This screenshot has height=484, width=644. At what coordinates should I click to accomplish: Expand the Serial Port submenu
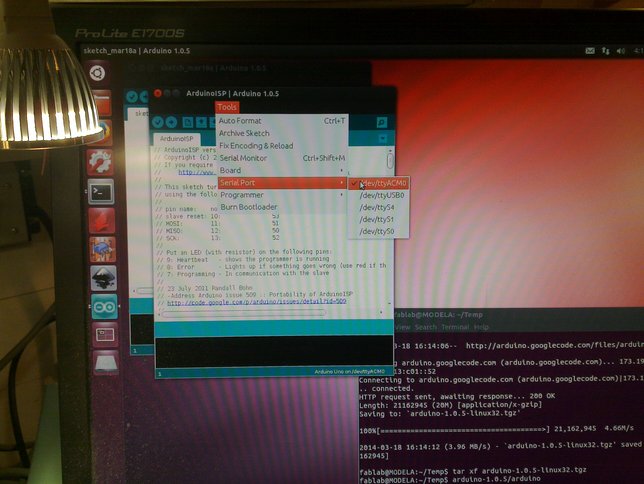282,182
